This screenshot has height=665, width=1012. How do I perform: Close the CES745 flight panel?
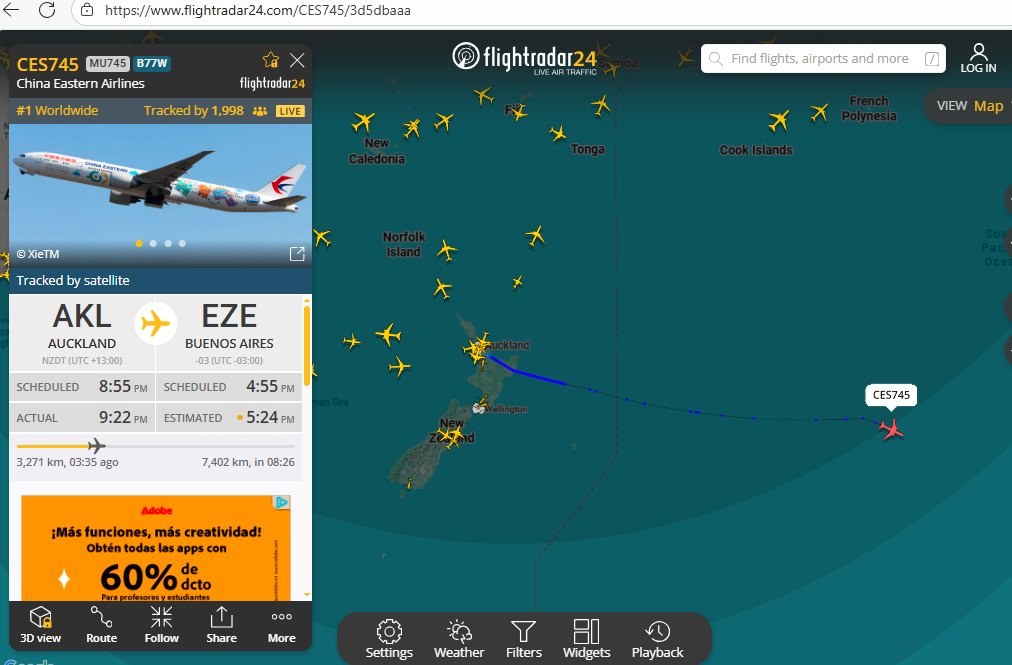click(297, 60)
